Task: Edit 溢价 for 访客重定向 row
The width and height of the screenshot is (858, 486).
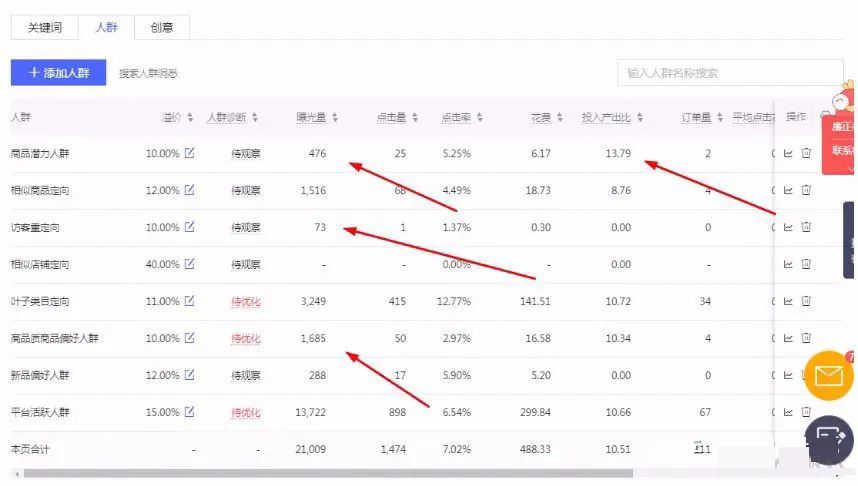Action: pos(189,227)
